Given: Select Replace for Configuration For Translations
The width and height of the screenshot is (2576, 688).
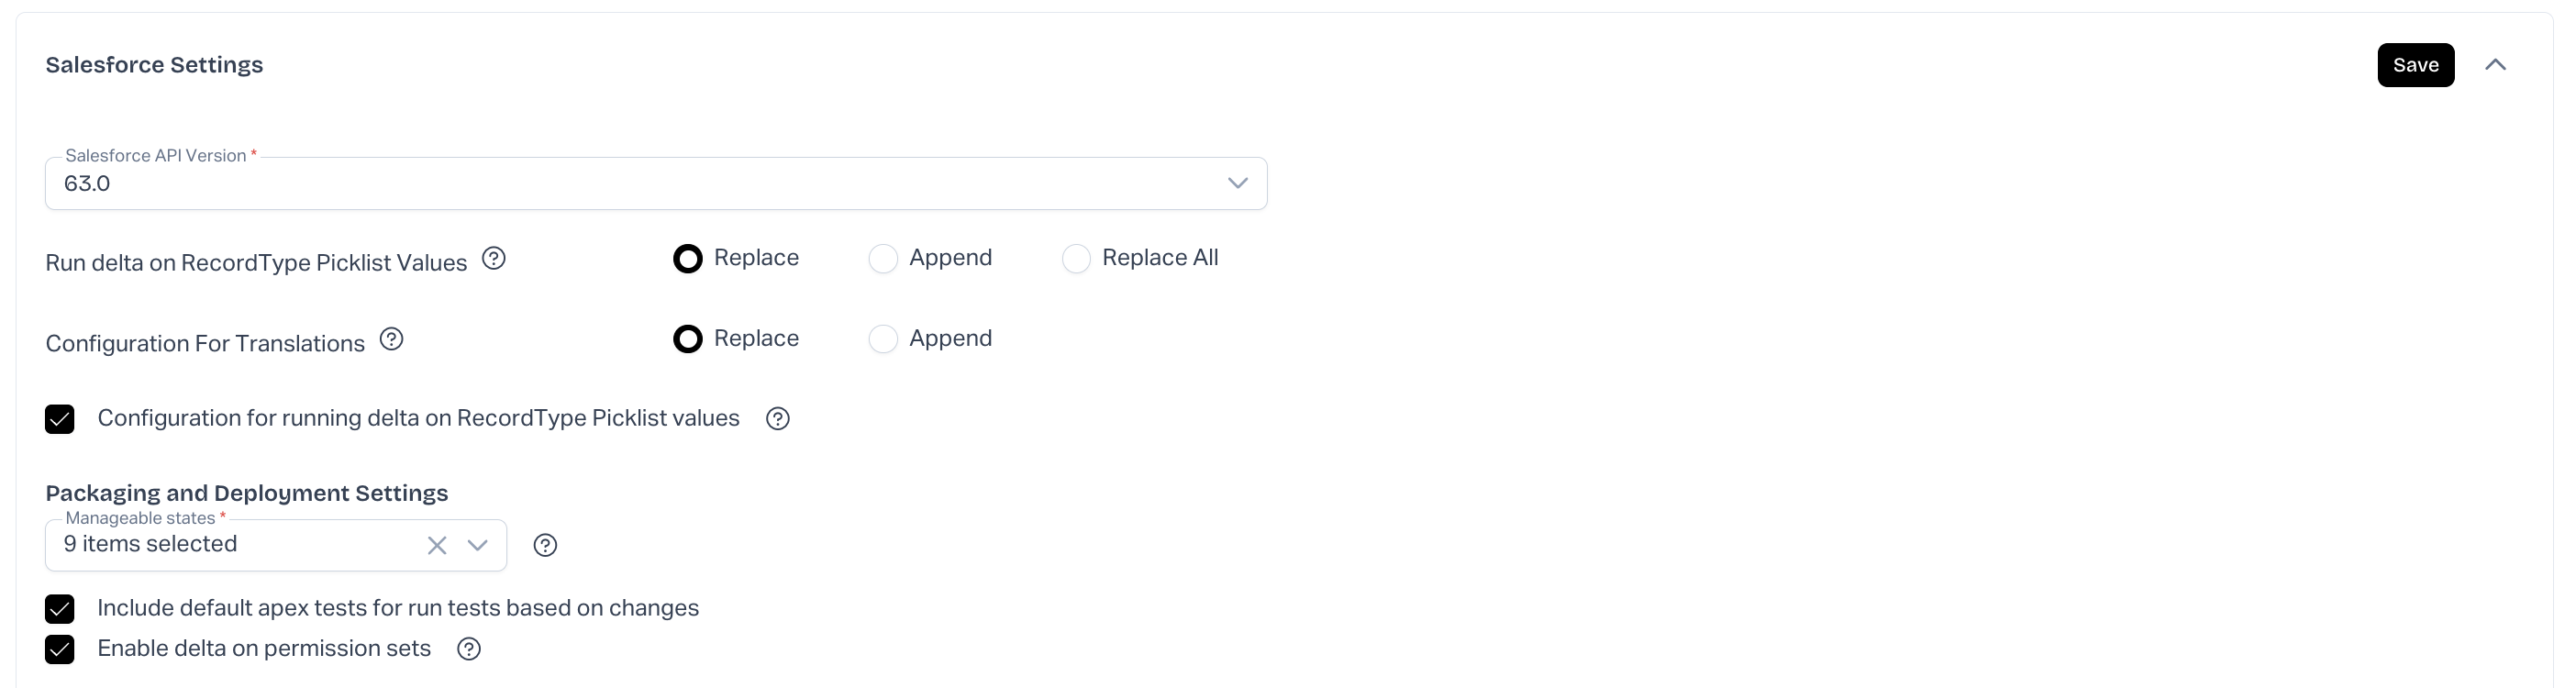Looking at the screenshot, I should click(688, 340).
